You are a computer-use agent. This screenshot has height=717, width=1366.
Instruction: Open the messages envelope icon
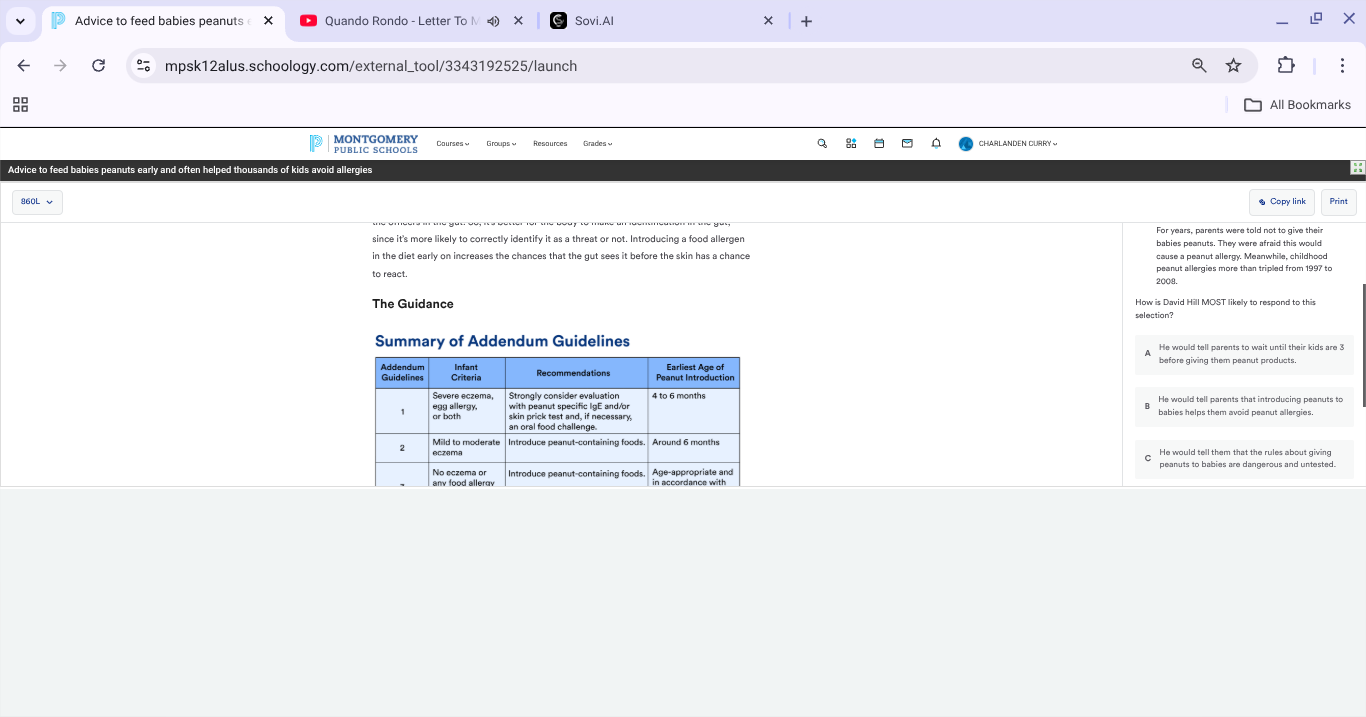pos(907,144)
